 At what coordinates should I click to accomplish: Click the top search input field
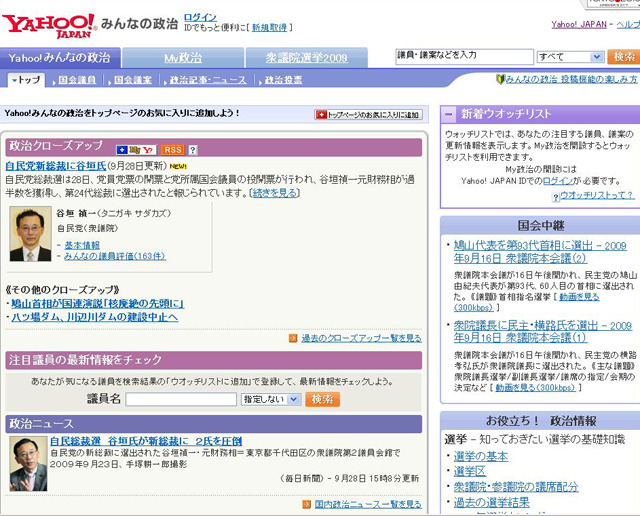tap(464, 56)
